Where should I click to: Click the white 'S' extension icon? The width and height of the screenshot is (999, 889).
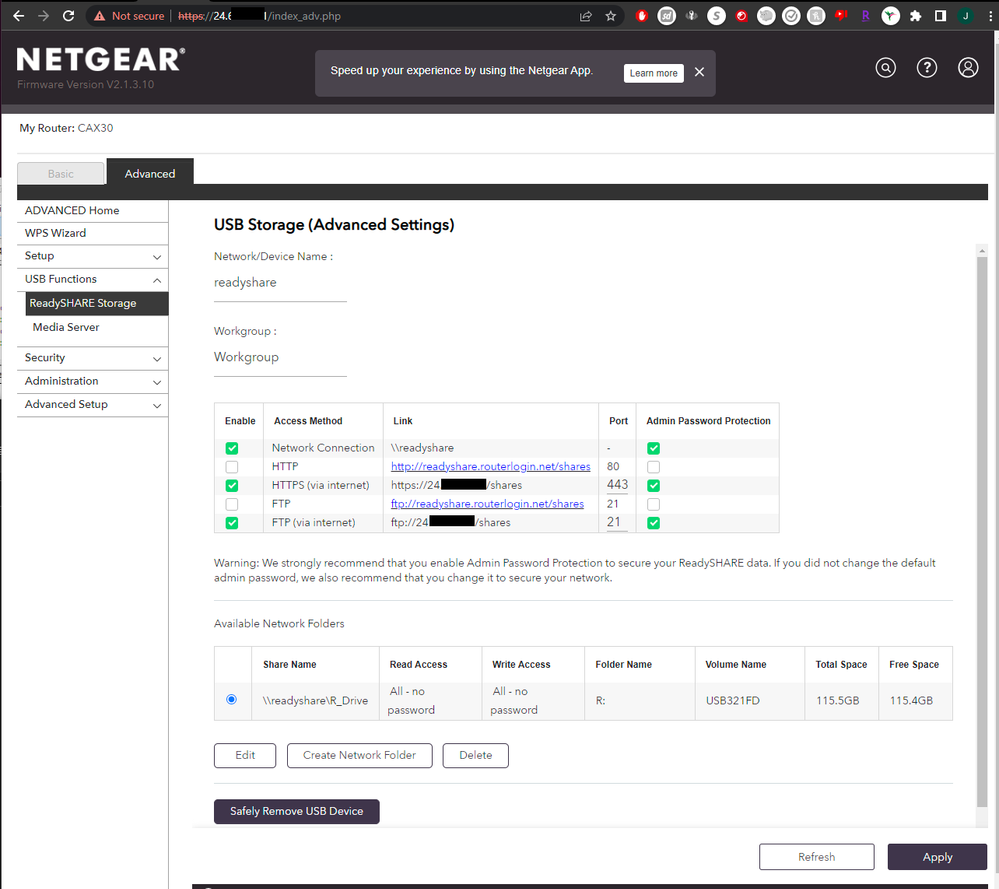tap(716, 16)
